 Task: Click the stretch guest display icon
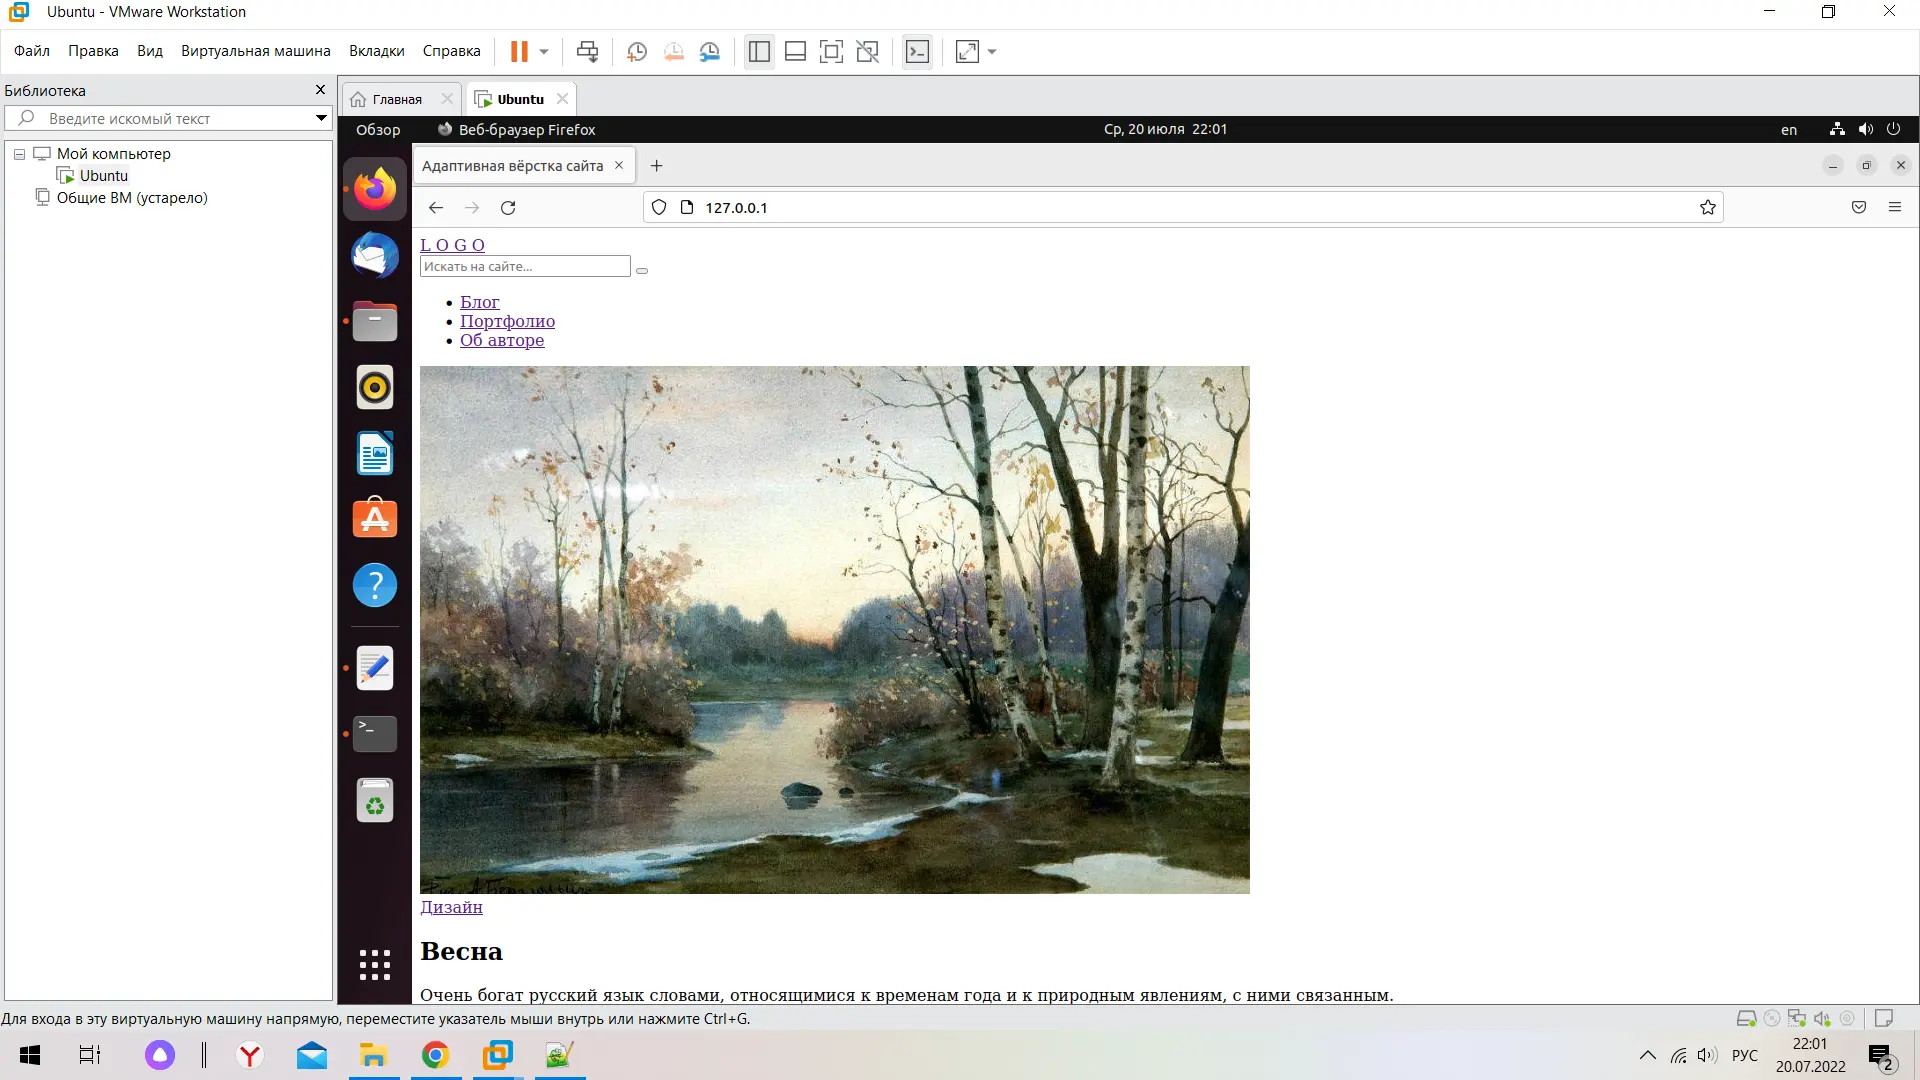pos(967,52)
